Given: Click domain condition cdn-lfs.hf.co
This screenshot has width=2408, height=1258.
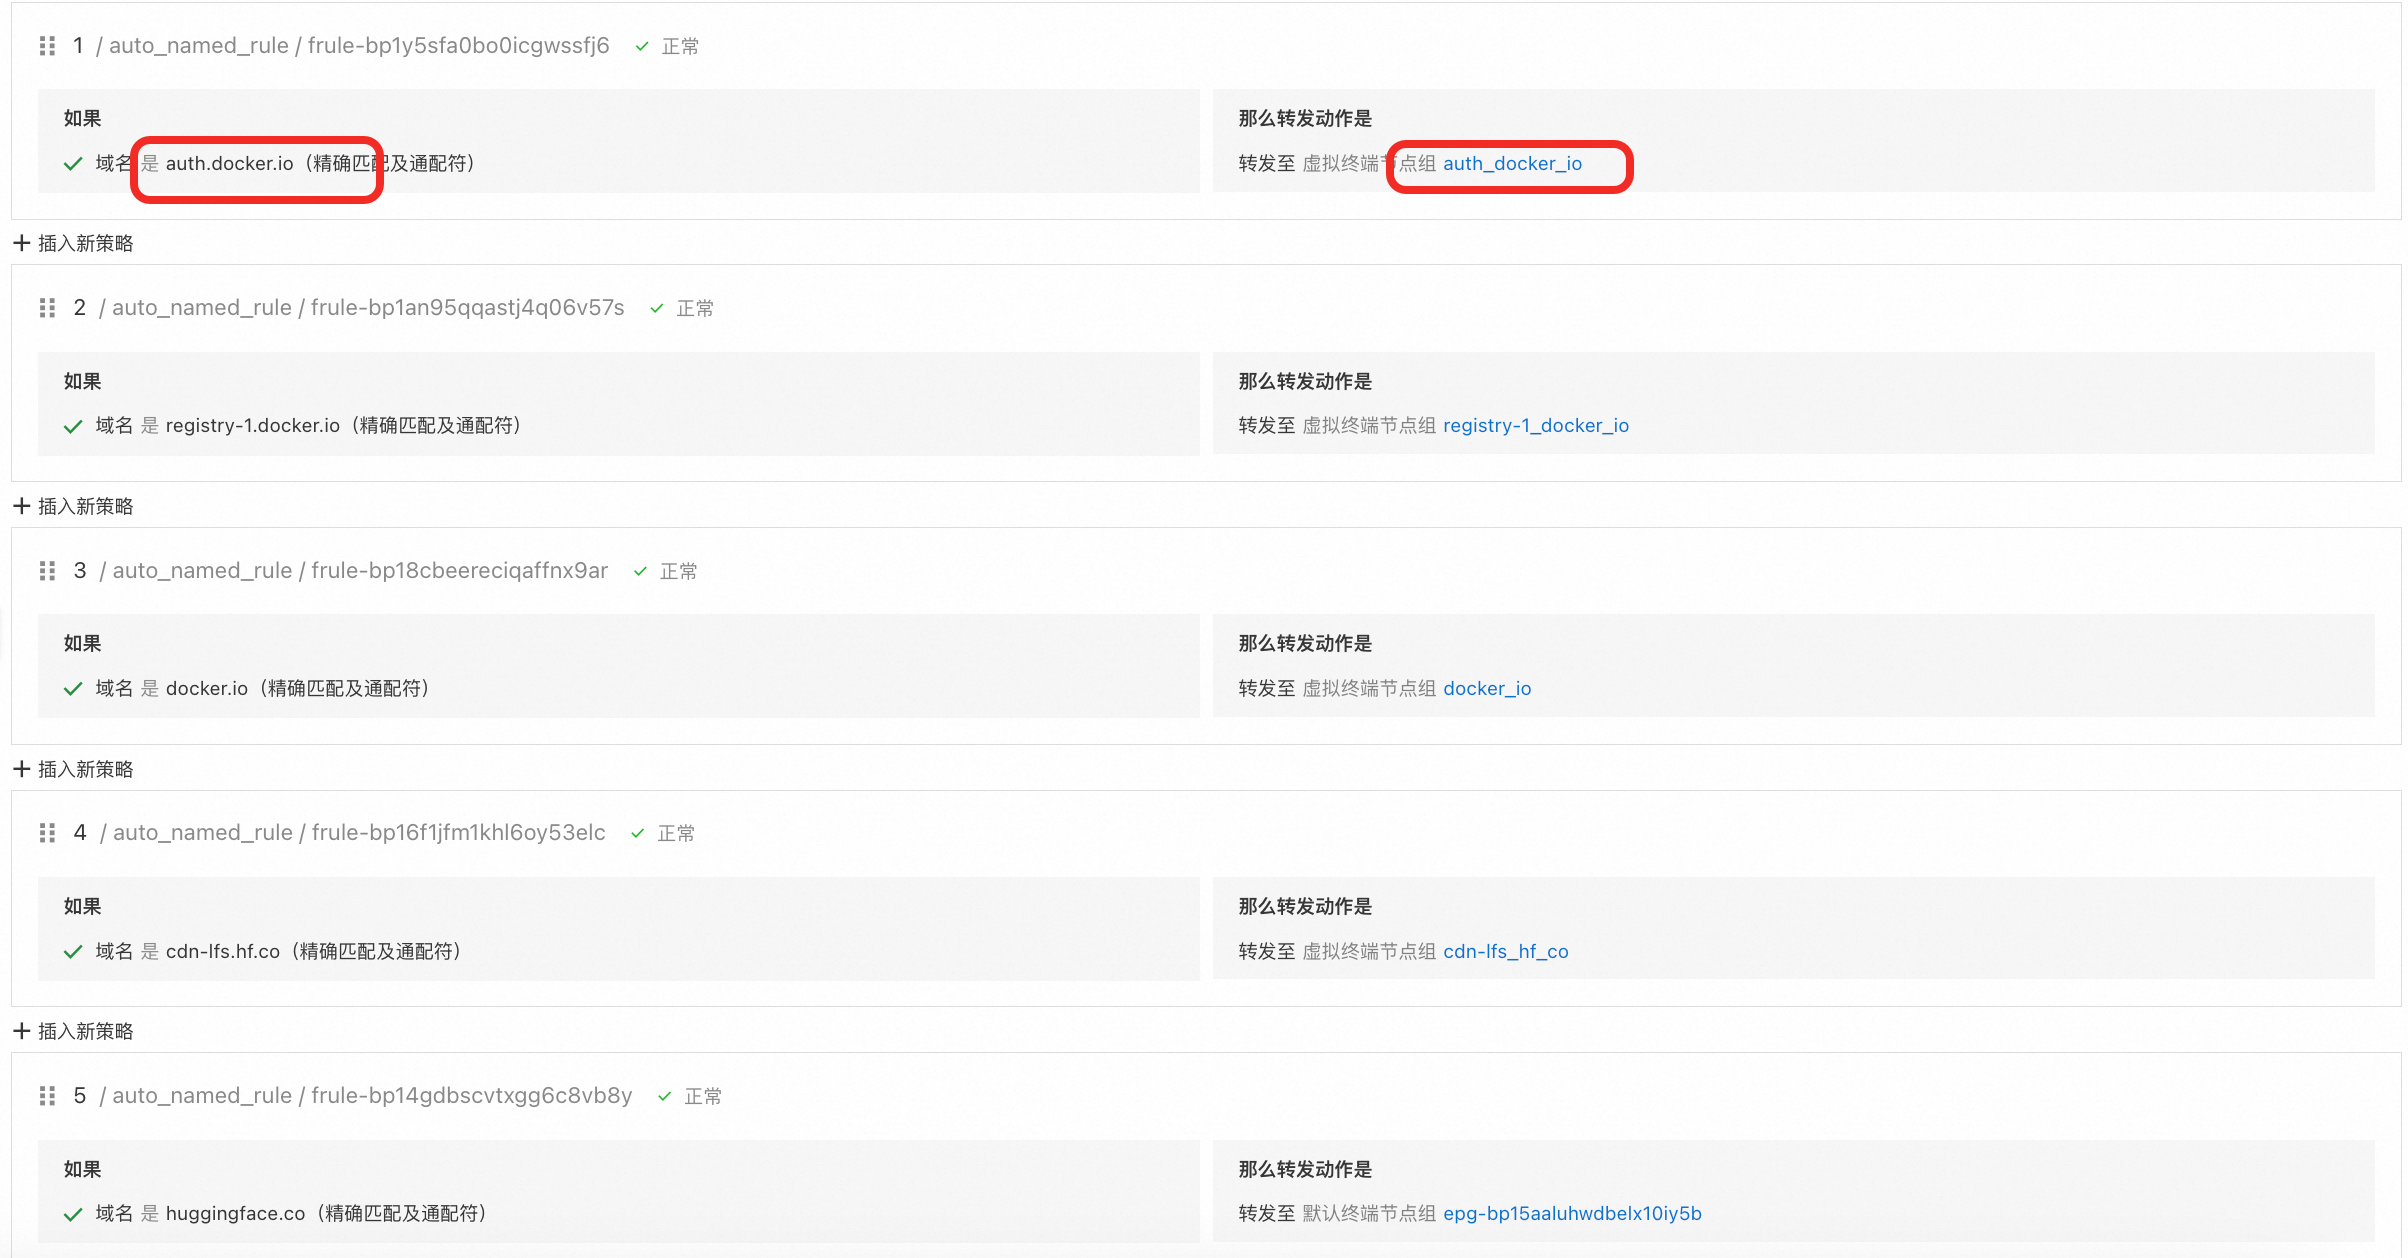Looking at the screenshot, I should pos(222,952).
